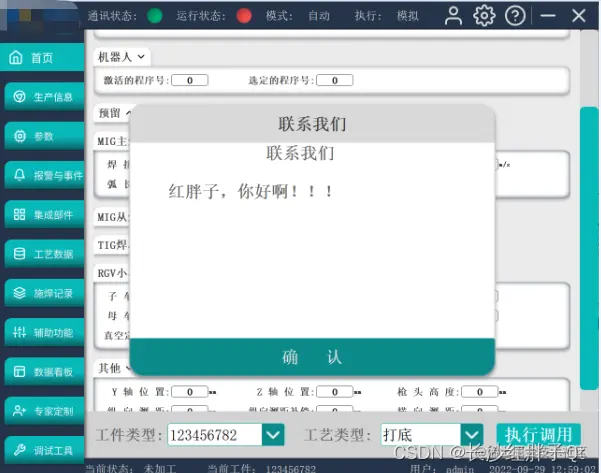Click the wrench icon beside 调试工具

tap(19, 450)
